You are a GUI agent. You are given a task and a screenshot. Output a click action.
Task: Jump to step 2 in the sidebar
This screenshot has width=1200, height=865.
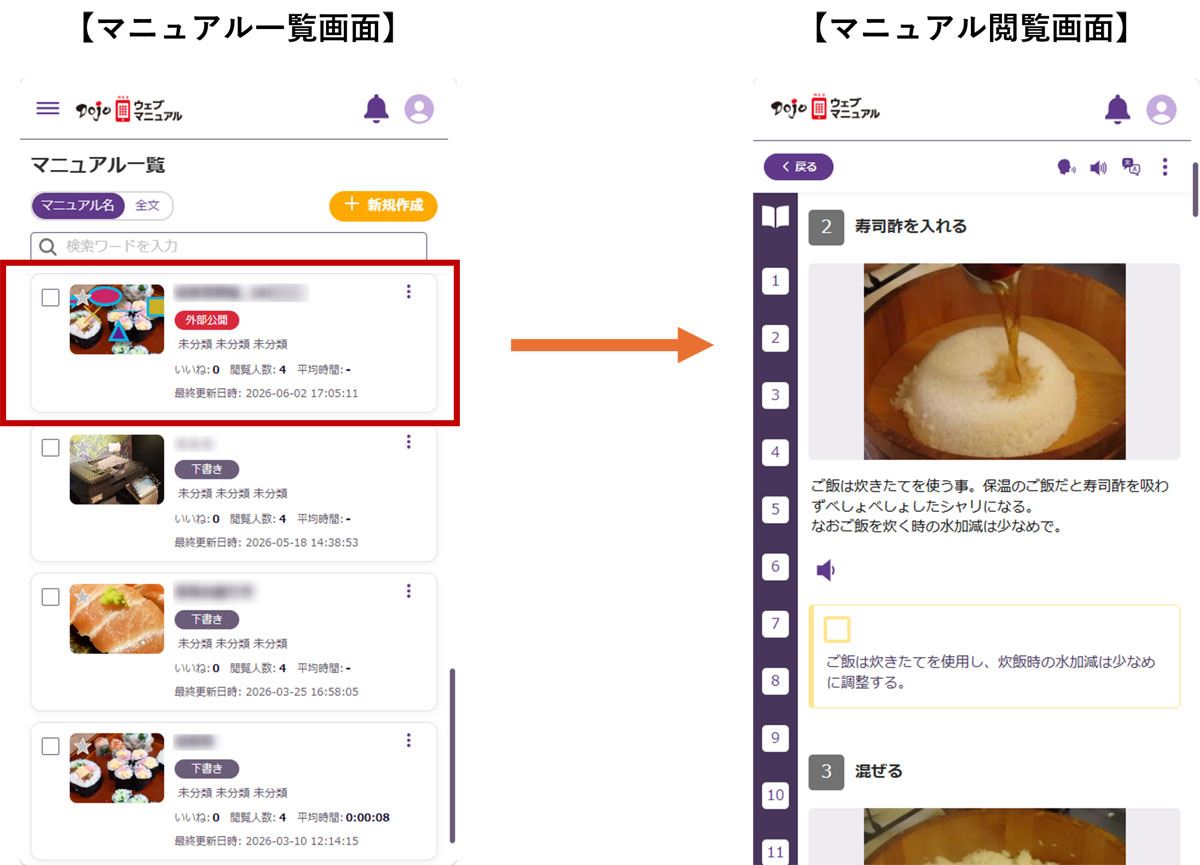[775, 338]
